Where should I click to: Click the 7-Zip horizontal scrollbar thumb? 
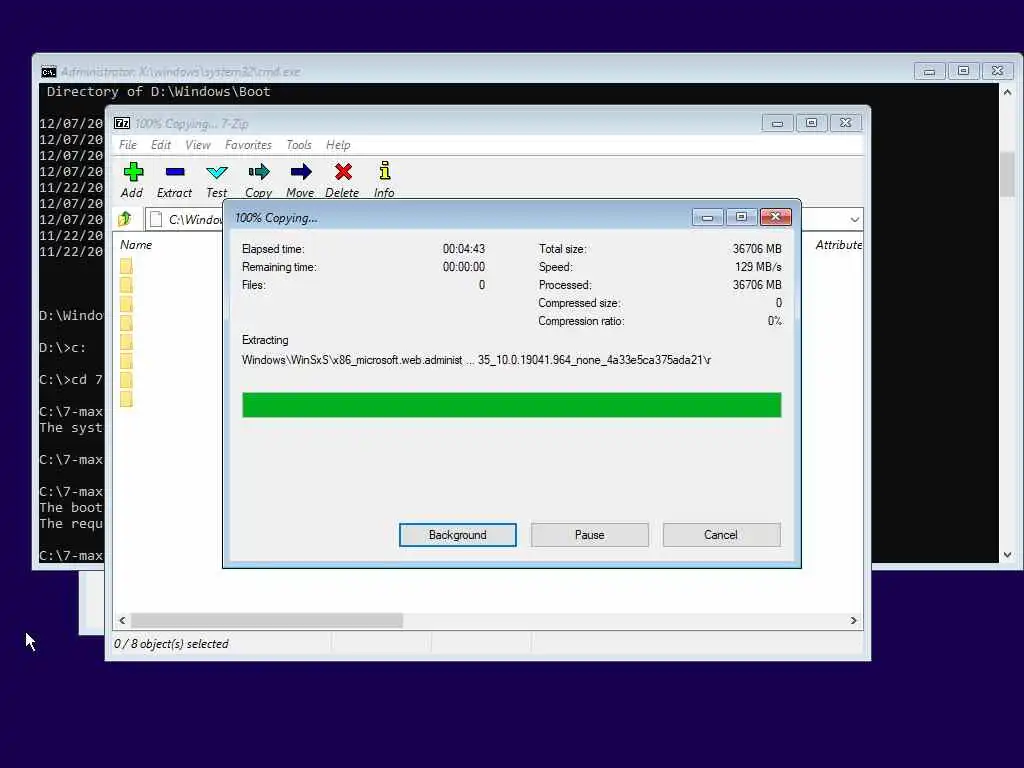pos(266,620)
